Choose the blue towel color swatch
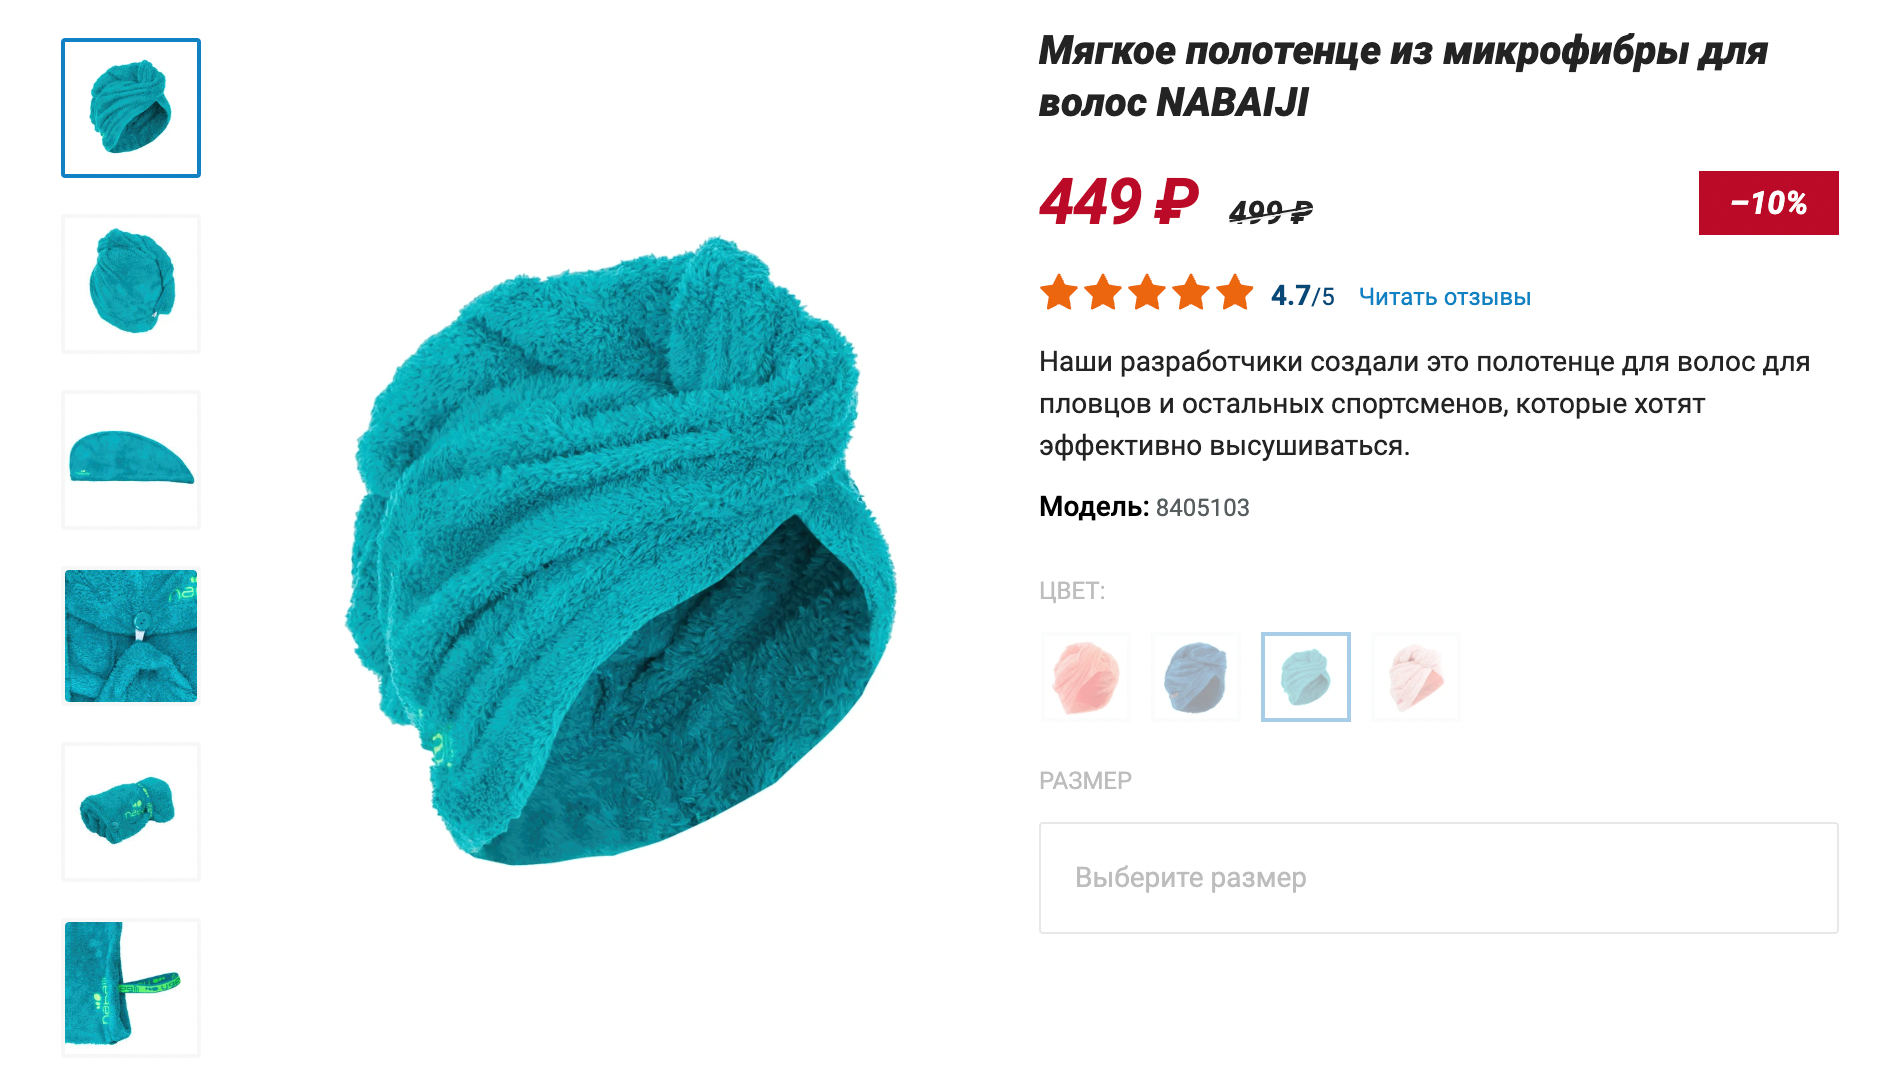Viewport: 1900px width, 1088px height. tap(1196, 677)
